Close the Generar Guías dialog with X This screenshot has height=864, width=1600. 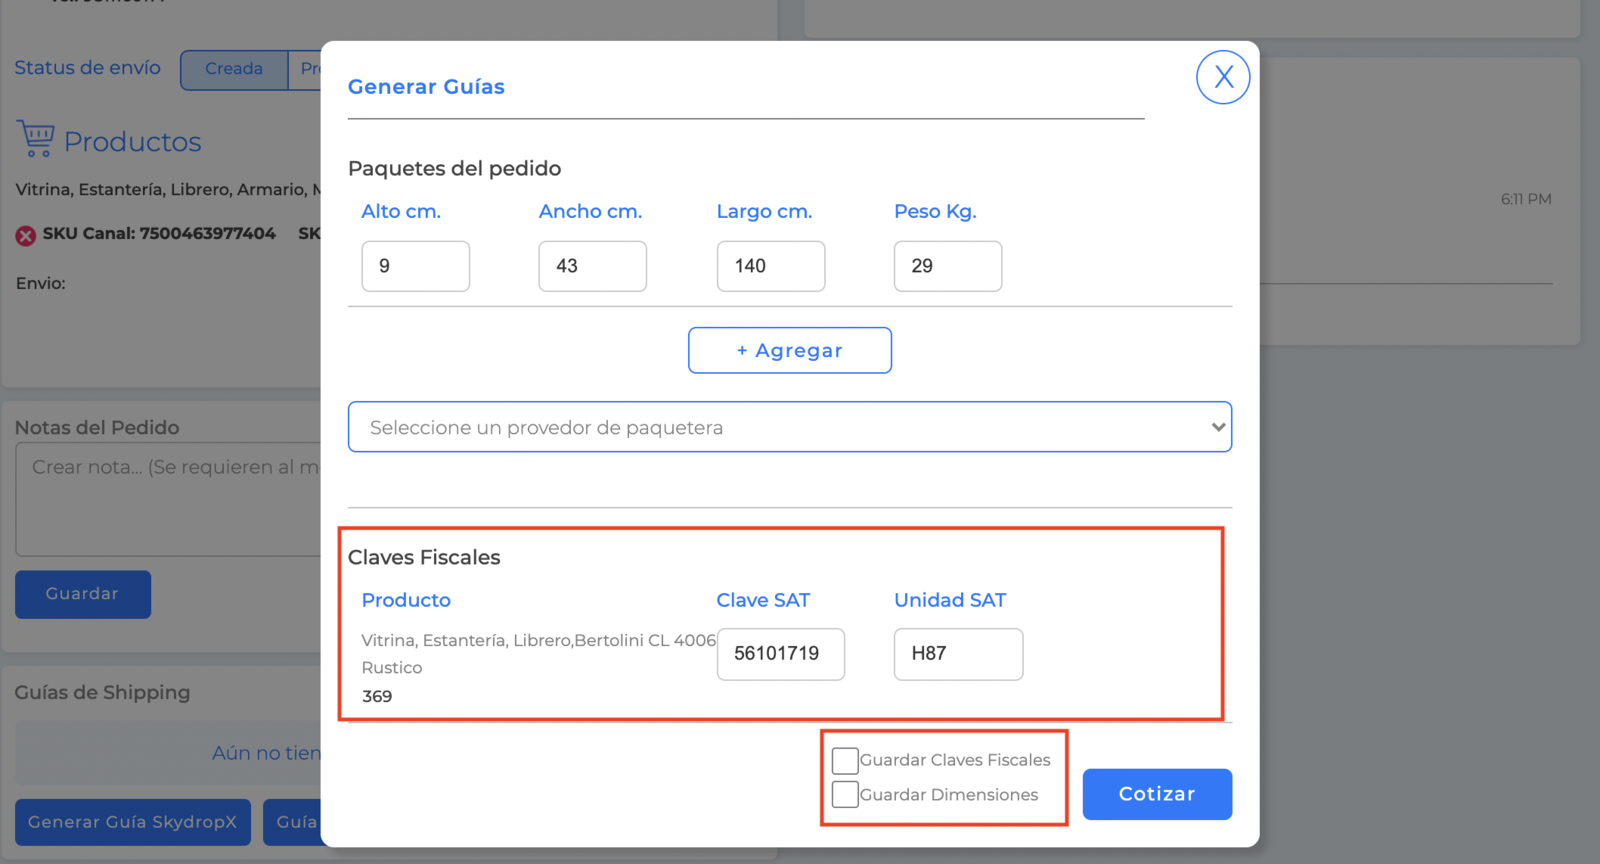click(x=1223, y=77)
